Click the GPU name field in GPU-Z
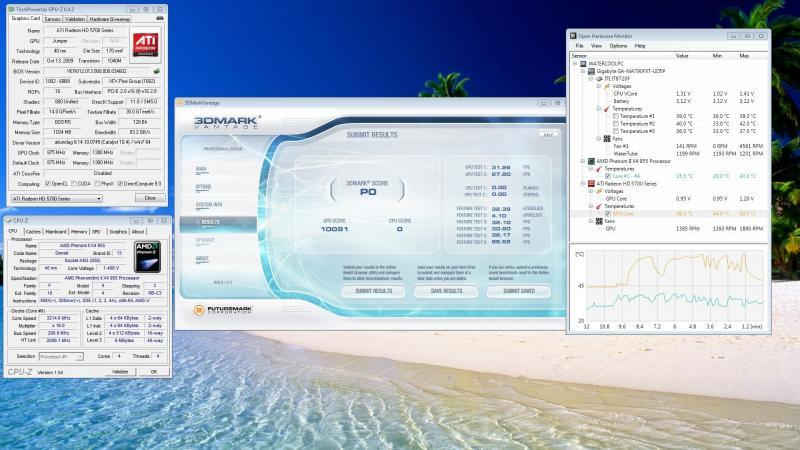The width and height of the screenshot is (800, 450). pos(85,31)
